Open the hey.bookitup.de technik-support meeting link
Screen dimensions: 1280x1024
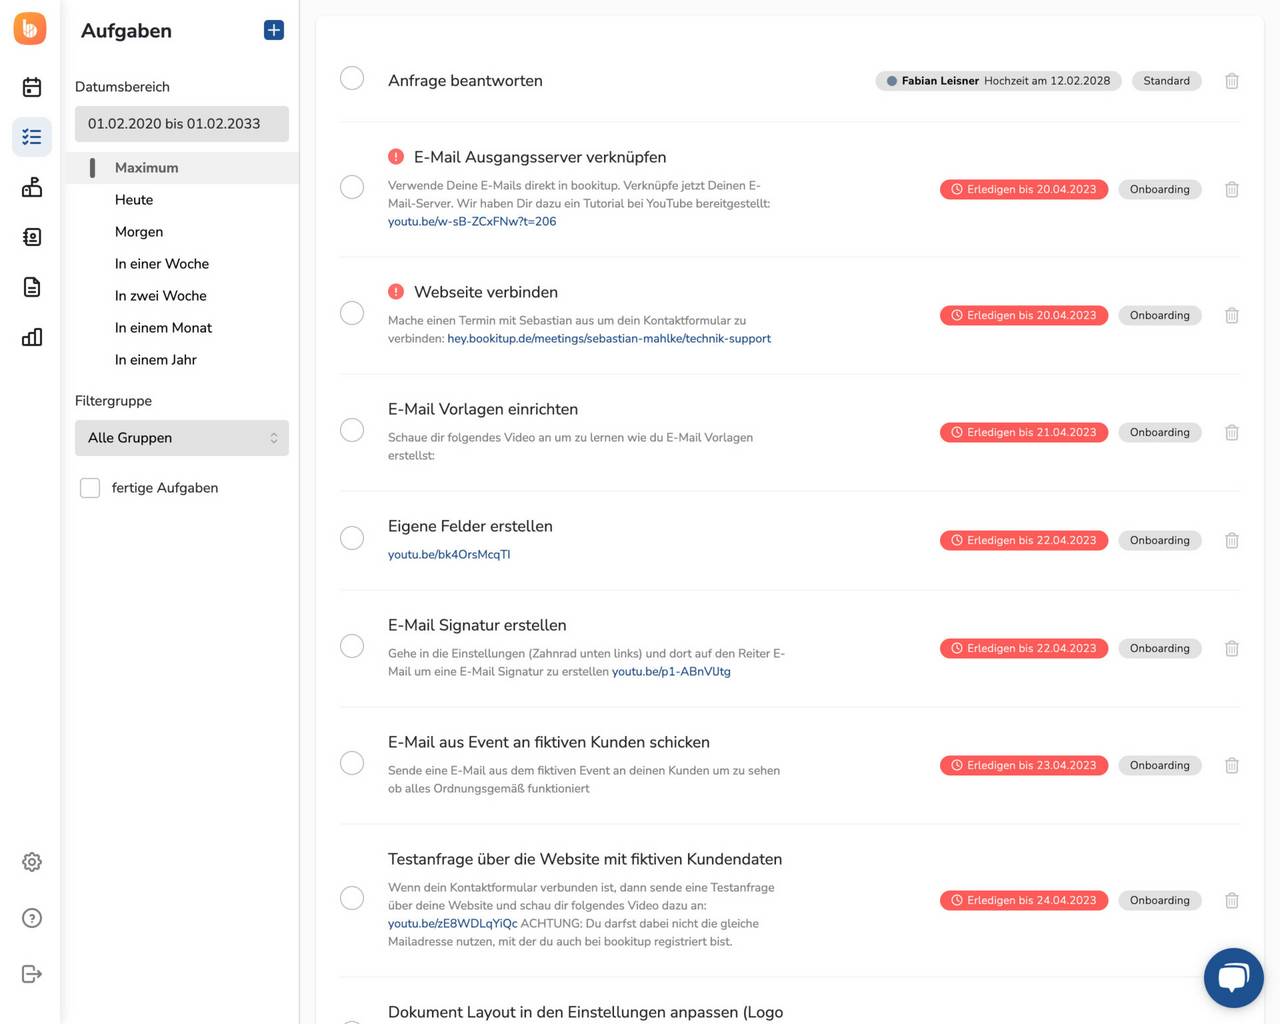pos(609,338)
